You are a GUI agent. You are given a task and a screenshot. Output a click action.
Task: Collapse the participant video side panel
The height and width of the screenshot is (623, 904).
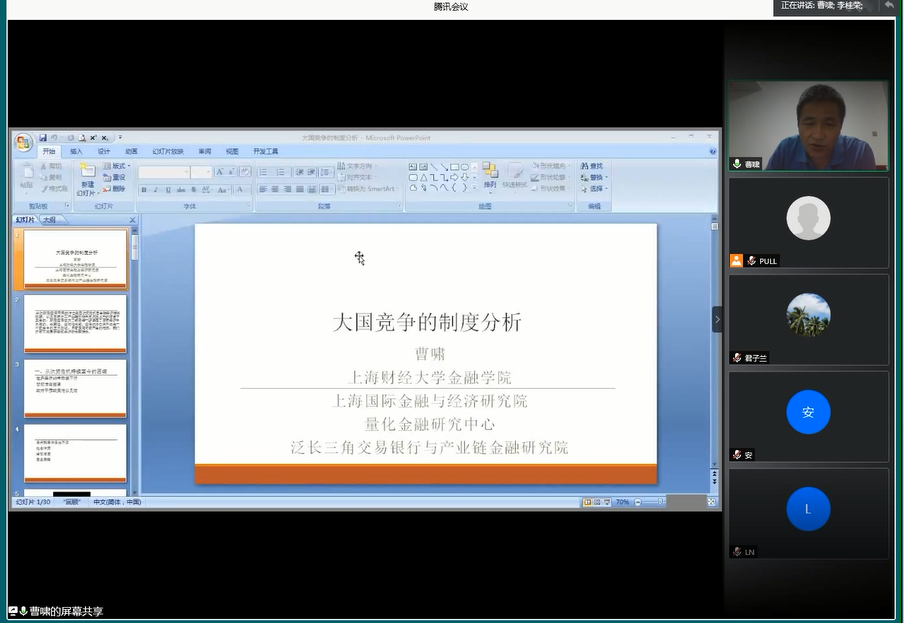[717, 319]
